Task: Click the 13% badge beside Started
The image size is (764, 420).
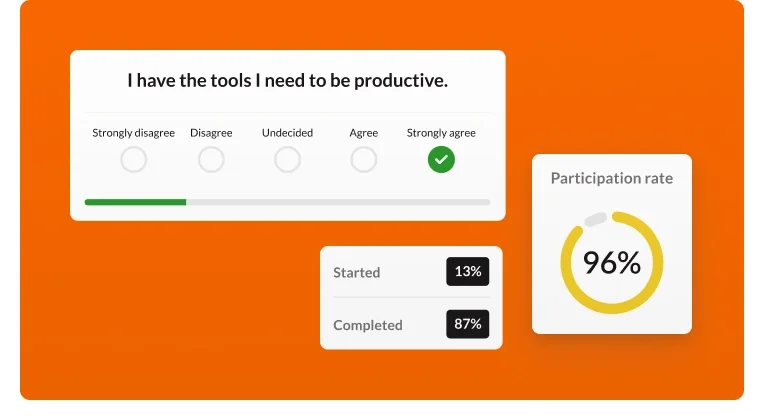Action: pos(467,272)
